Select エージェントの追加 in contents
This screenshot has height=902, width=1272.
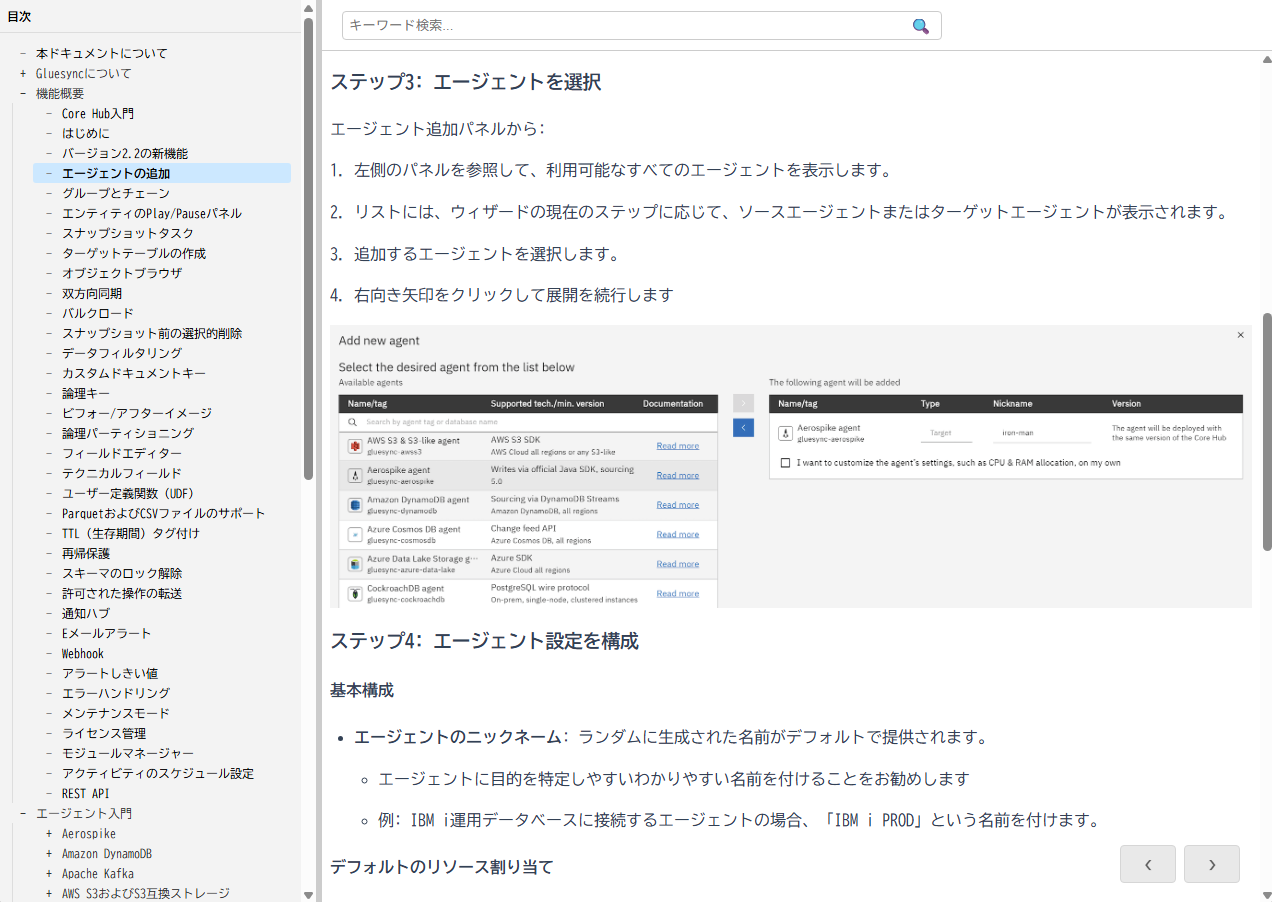tap(116, 174)
